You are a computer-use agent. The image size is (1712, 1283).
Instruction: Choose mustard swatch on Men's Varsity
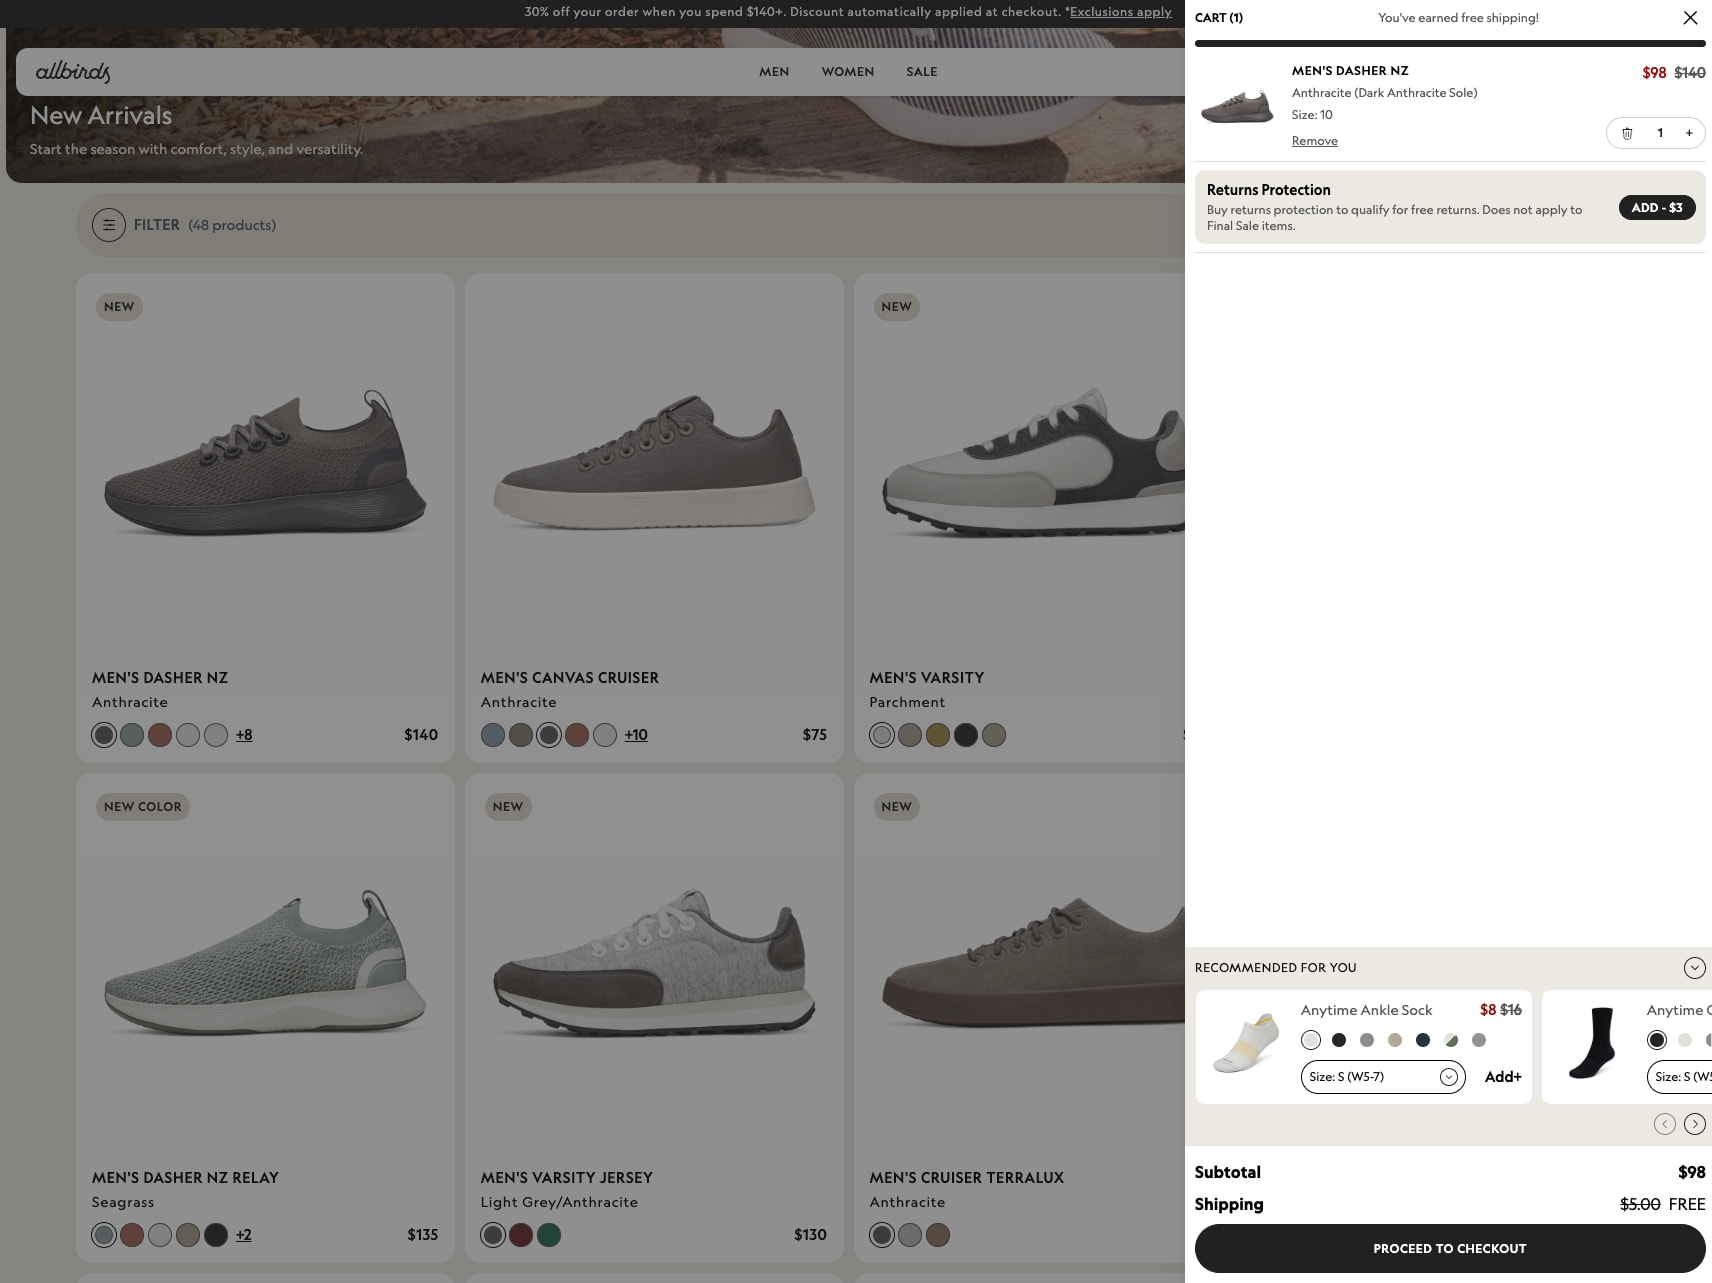[x=938, y=735]
